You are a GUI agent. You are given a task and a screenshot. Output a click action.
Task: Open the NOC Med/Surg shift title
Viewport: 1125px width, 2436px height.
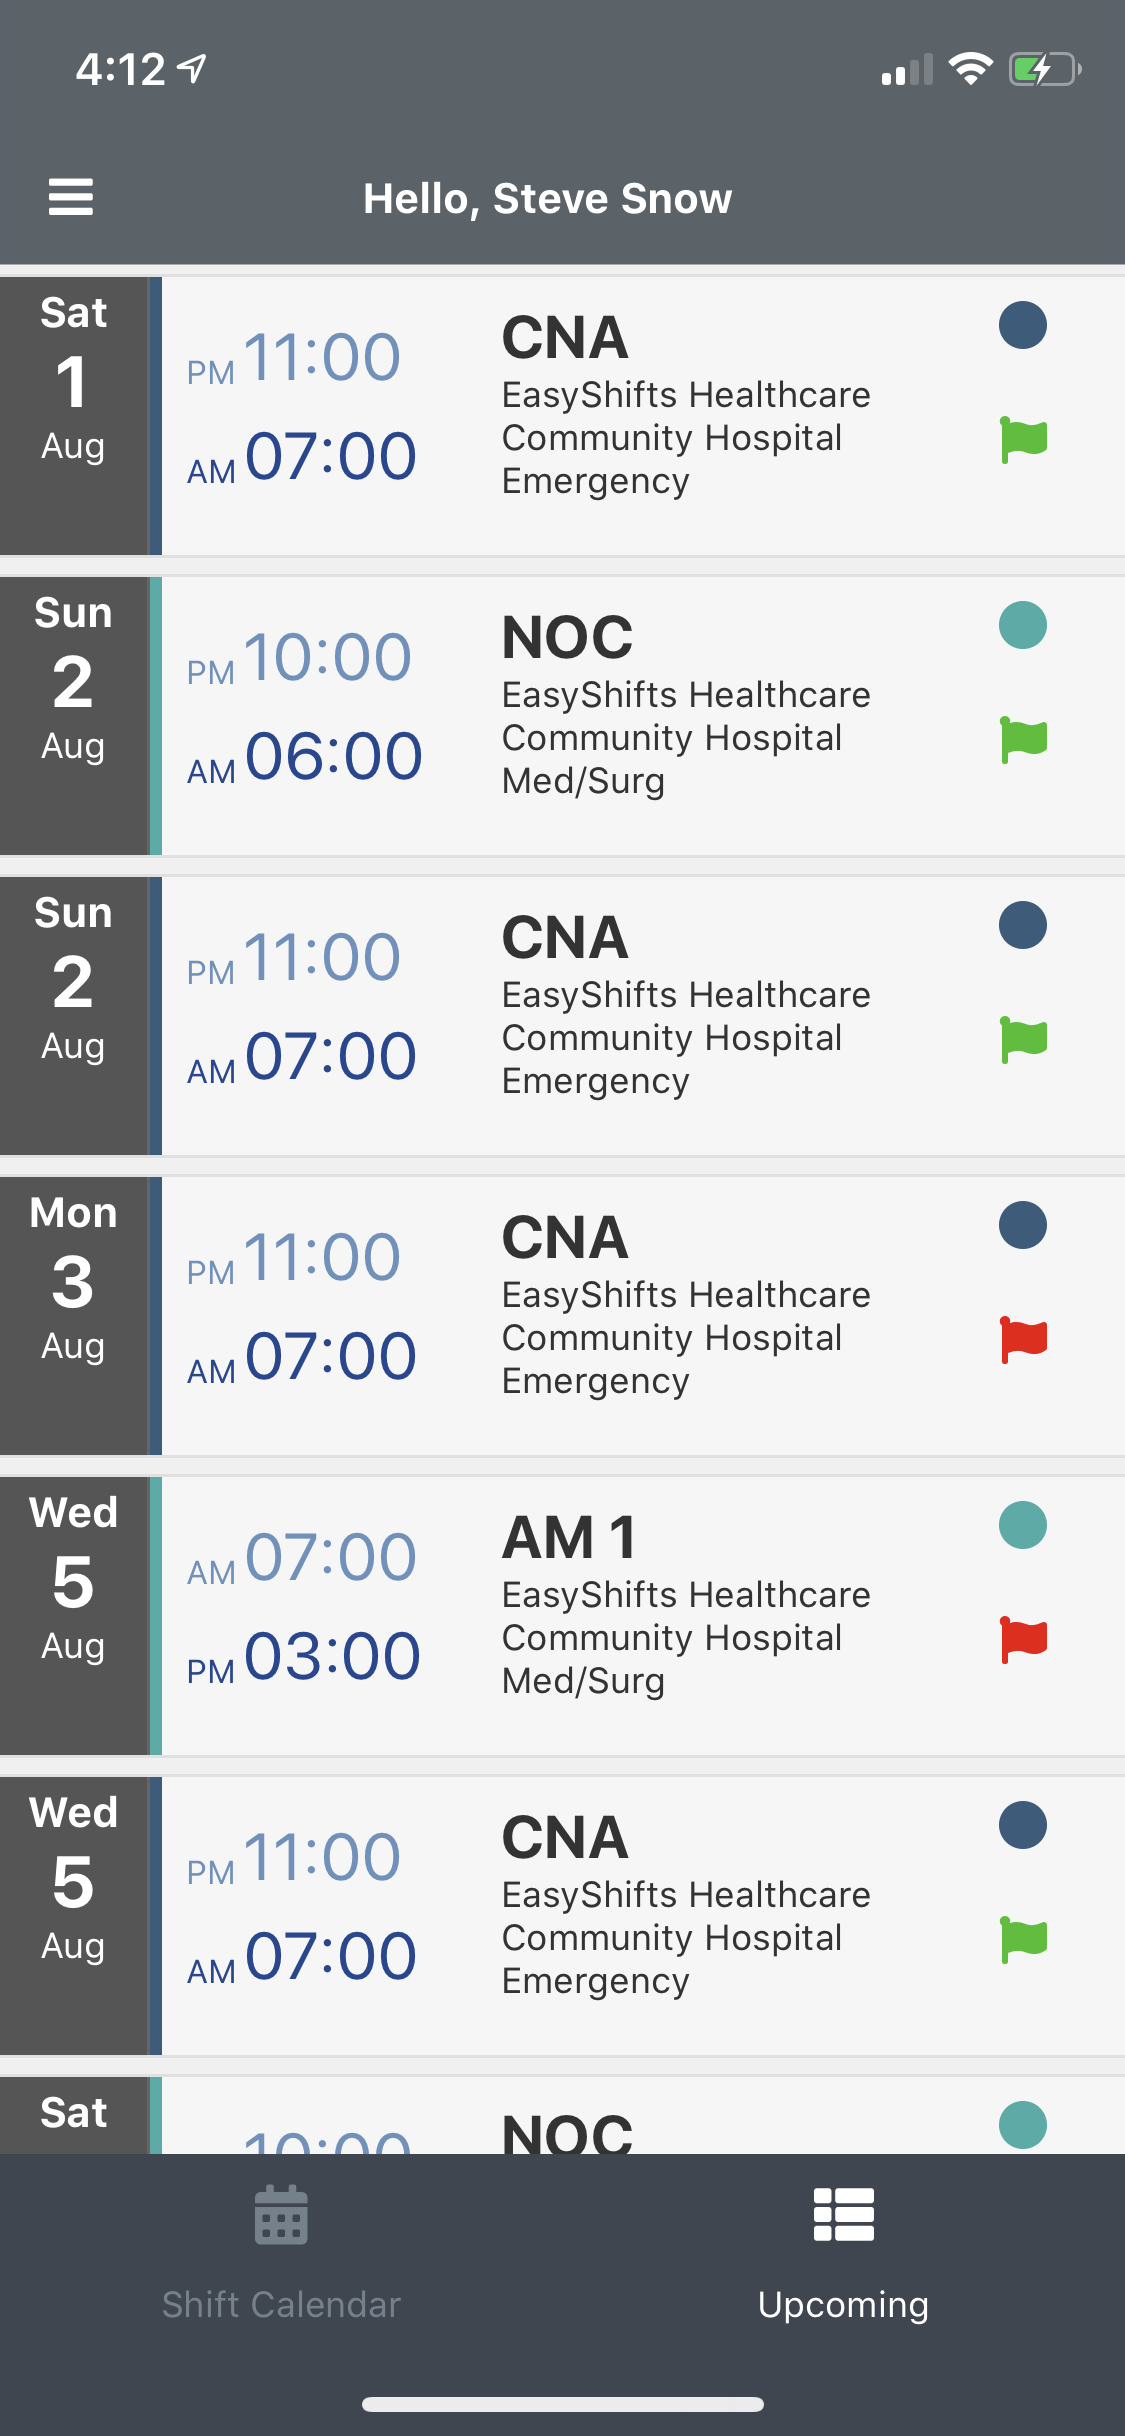(x=567, y=637)
